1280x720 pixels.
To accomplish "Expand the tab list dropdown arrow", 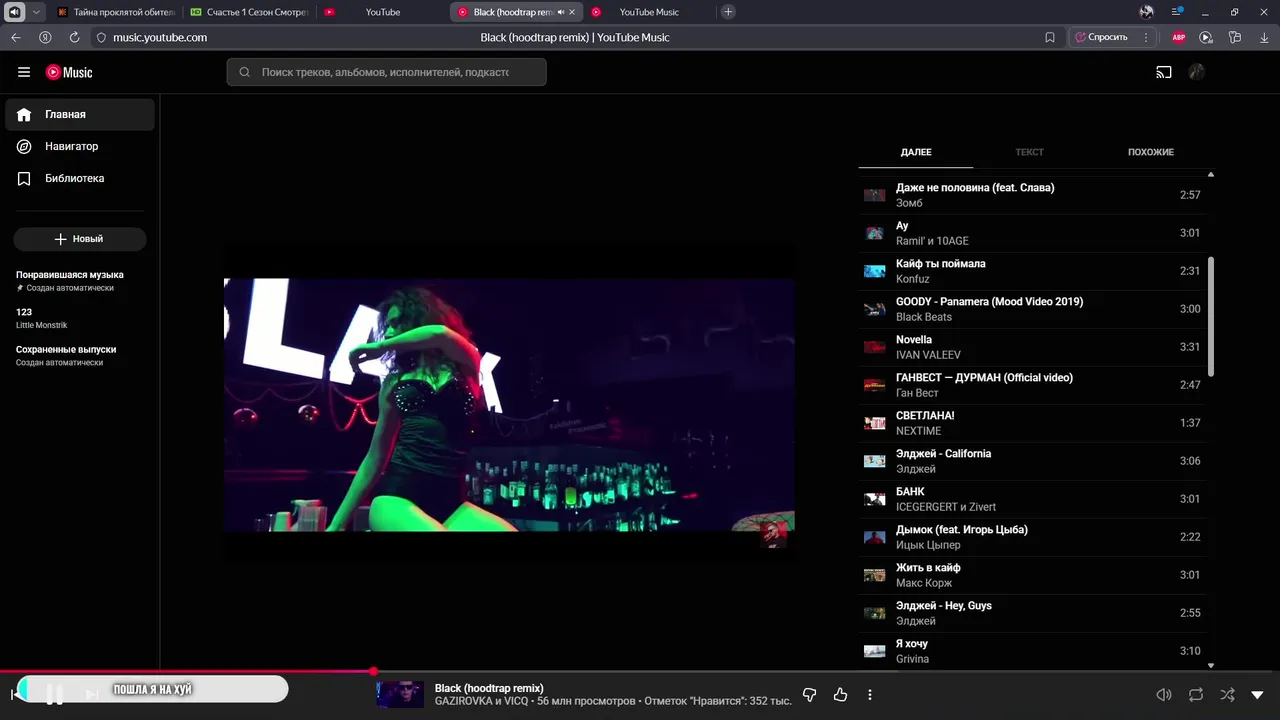I will (x=37, y=12).
